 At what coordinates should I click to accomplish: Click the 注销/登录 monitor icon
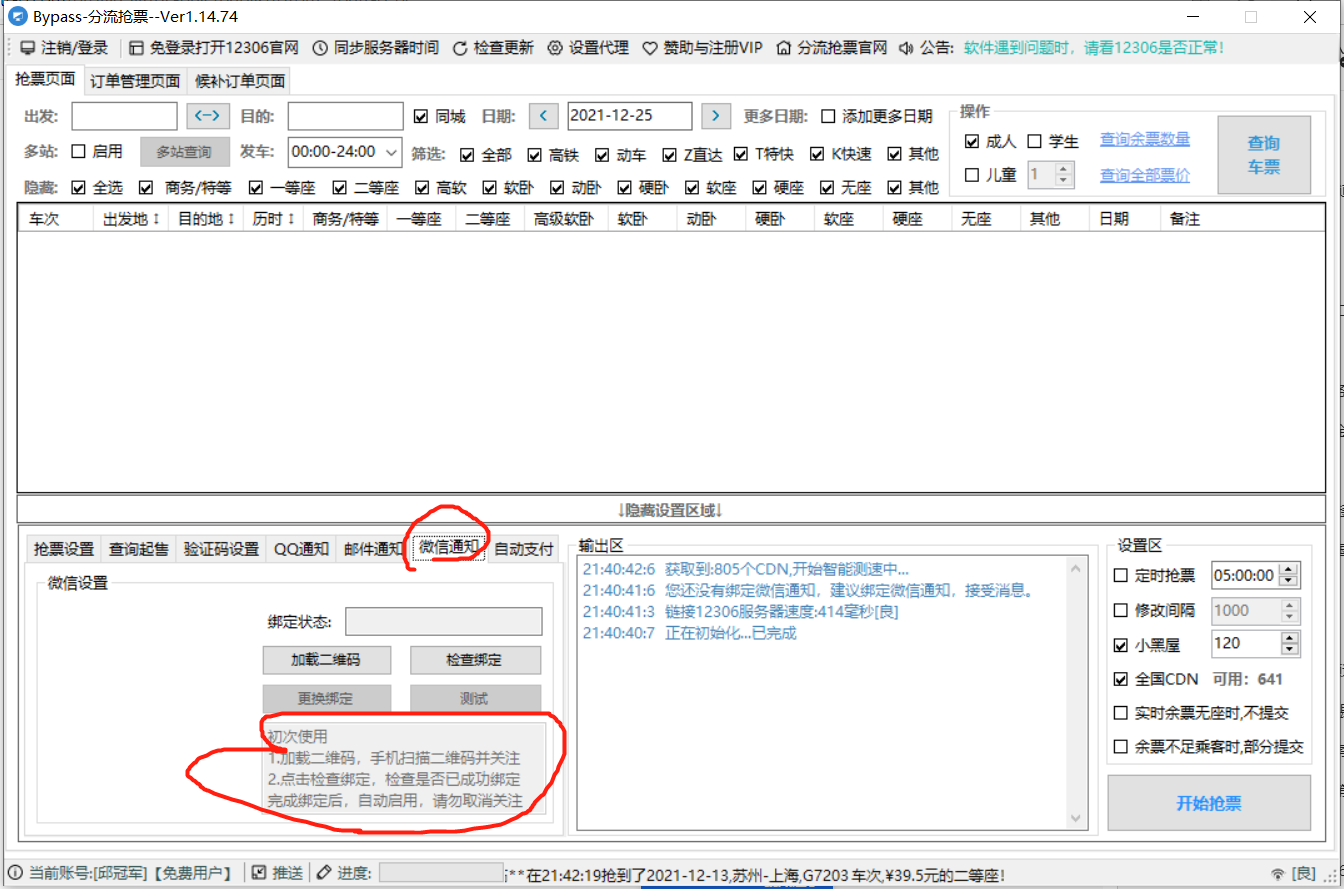(x=27, y=48)
